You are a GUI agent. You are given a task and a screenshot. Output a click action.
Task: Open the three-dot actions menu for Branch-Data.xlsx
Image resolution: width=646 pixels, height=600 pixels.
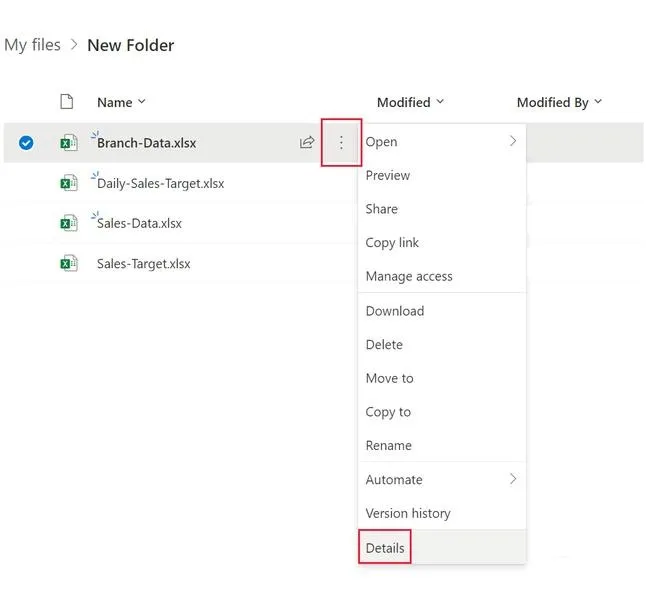coord(341,143)
